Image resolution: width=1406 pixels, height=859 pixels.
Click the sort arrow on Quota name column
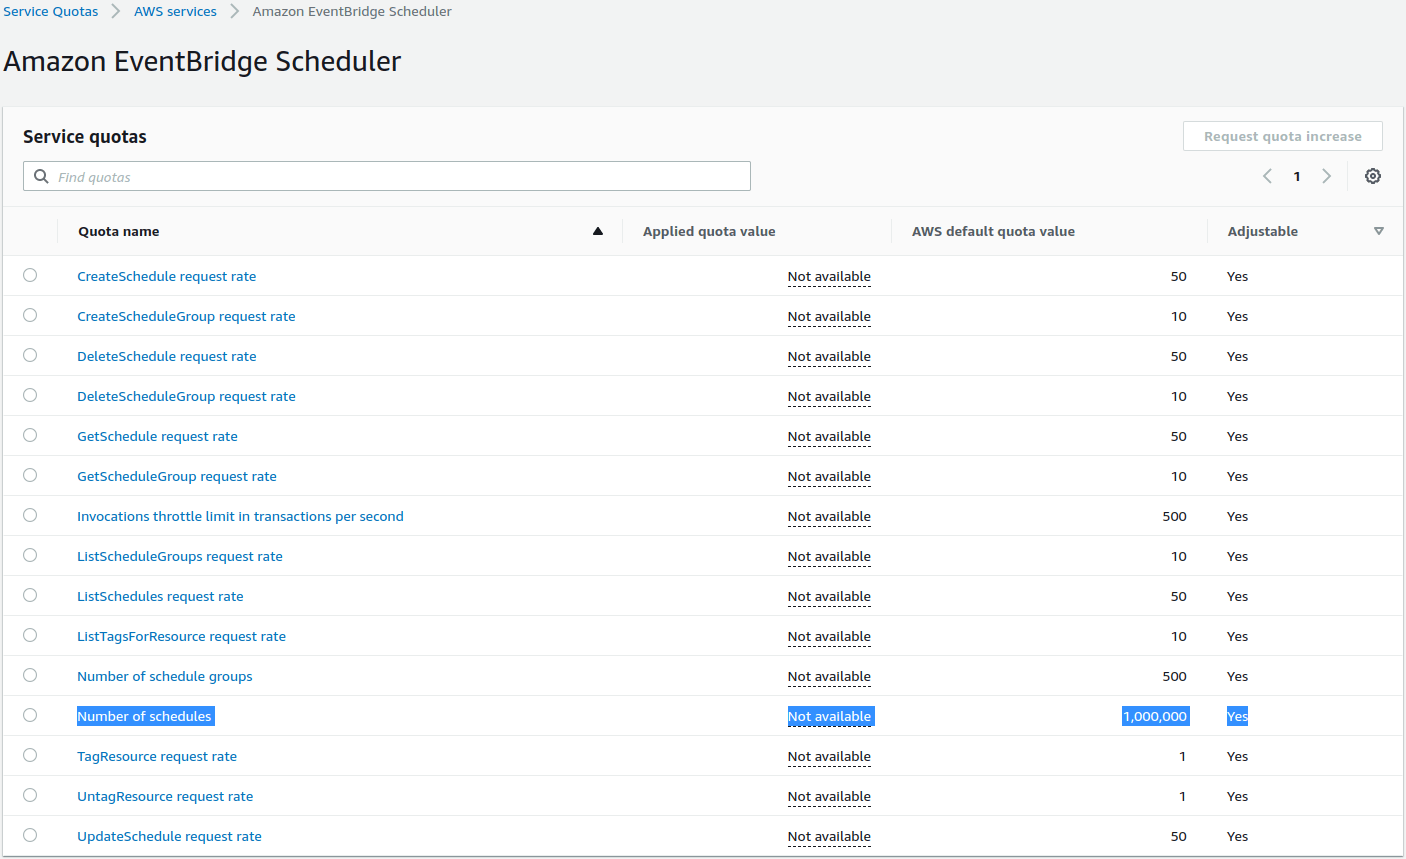[x=598, y=230]
